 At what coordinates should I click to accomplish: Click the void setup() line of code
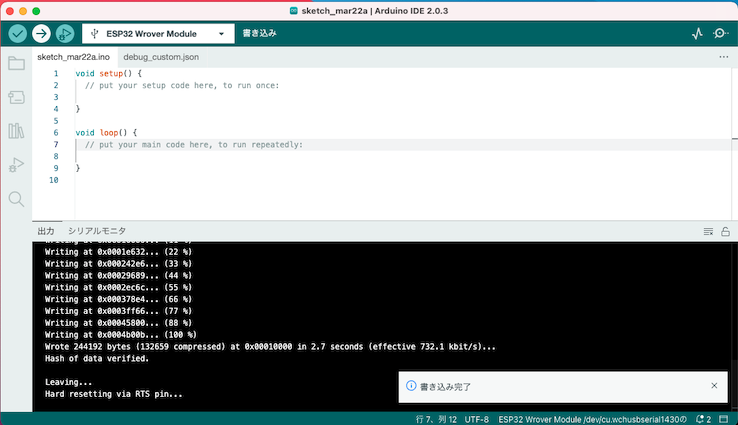[108, 73]
